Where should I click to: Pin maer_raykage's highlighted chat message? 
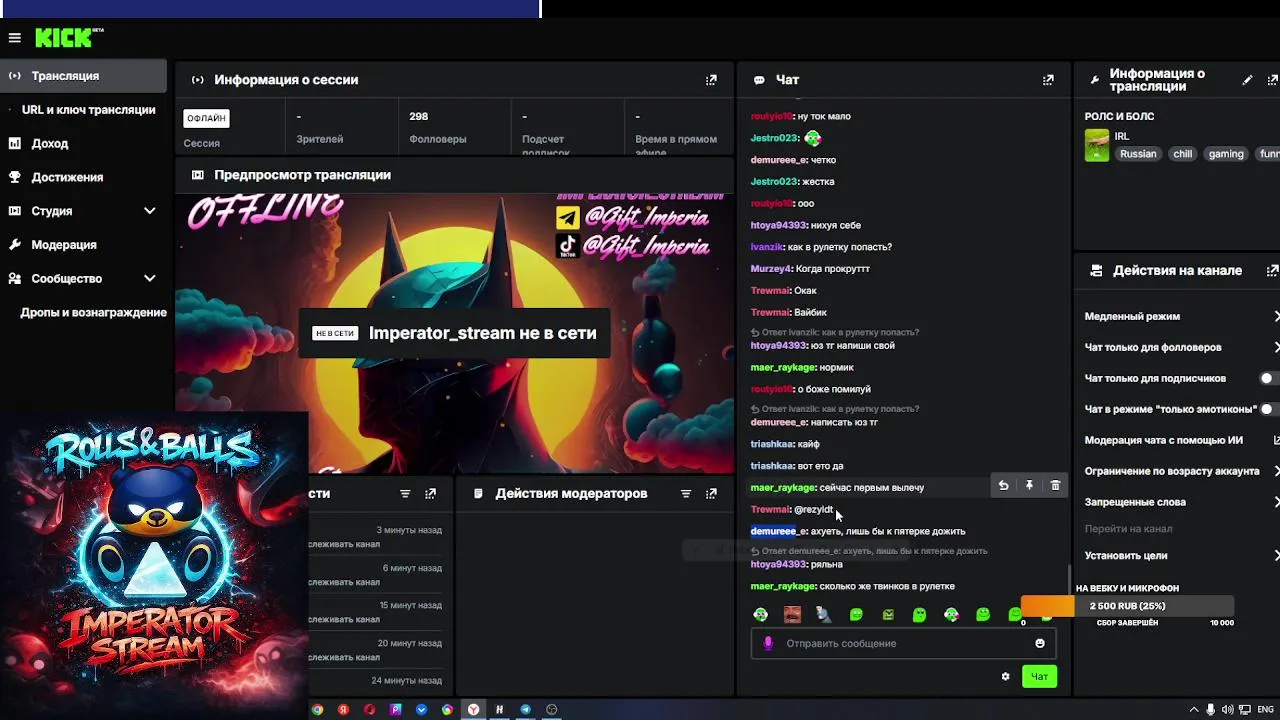click(1029, 486)
